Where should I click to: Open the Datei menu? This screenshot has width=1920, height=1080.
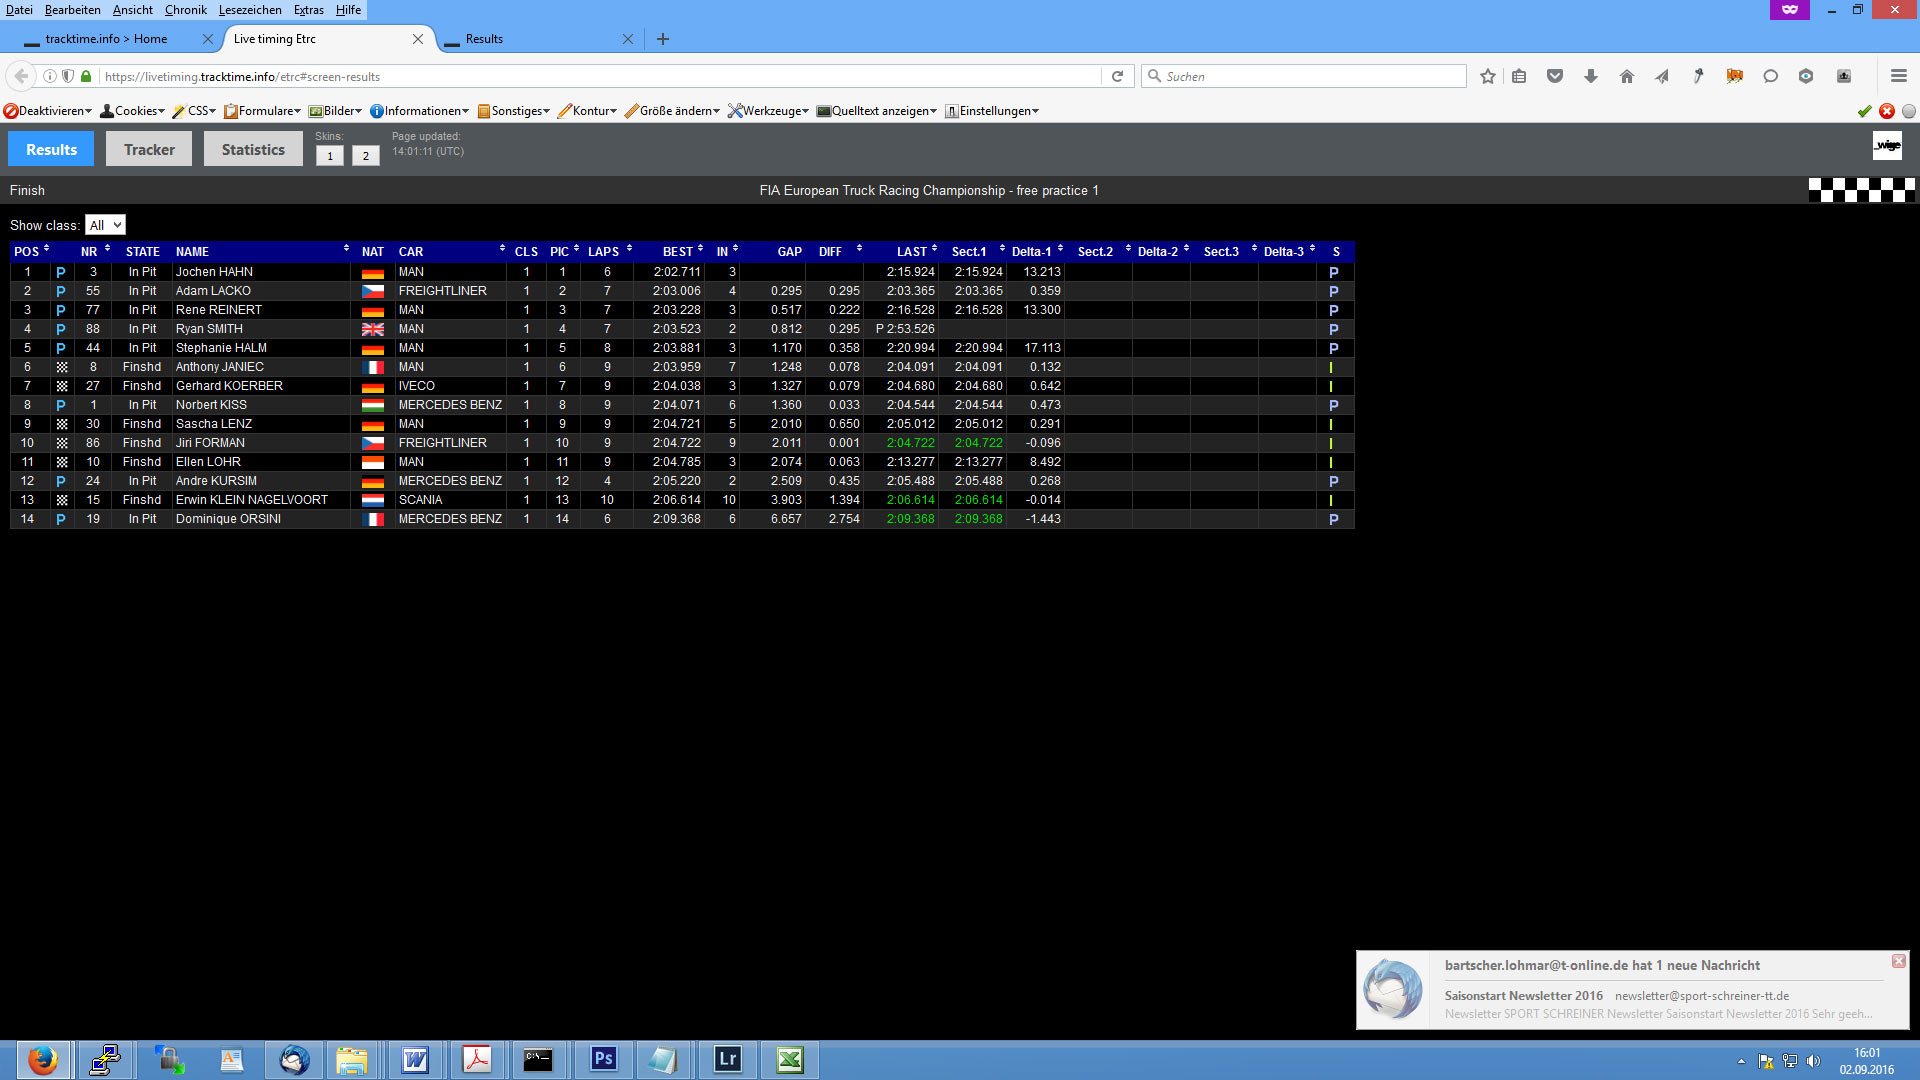point(19,10)
